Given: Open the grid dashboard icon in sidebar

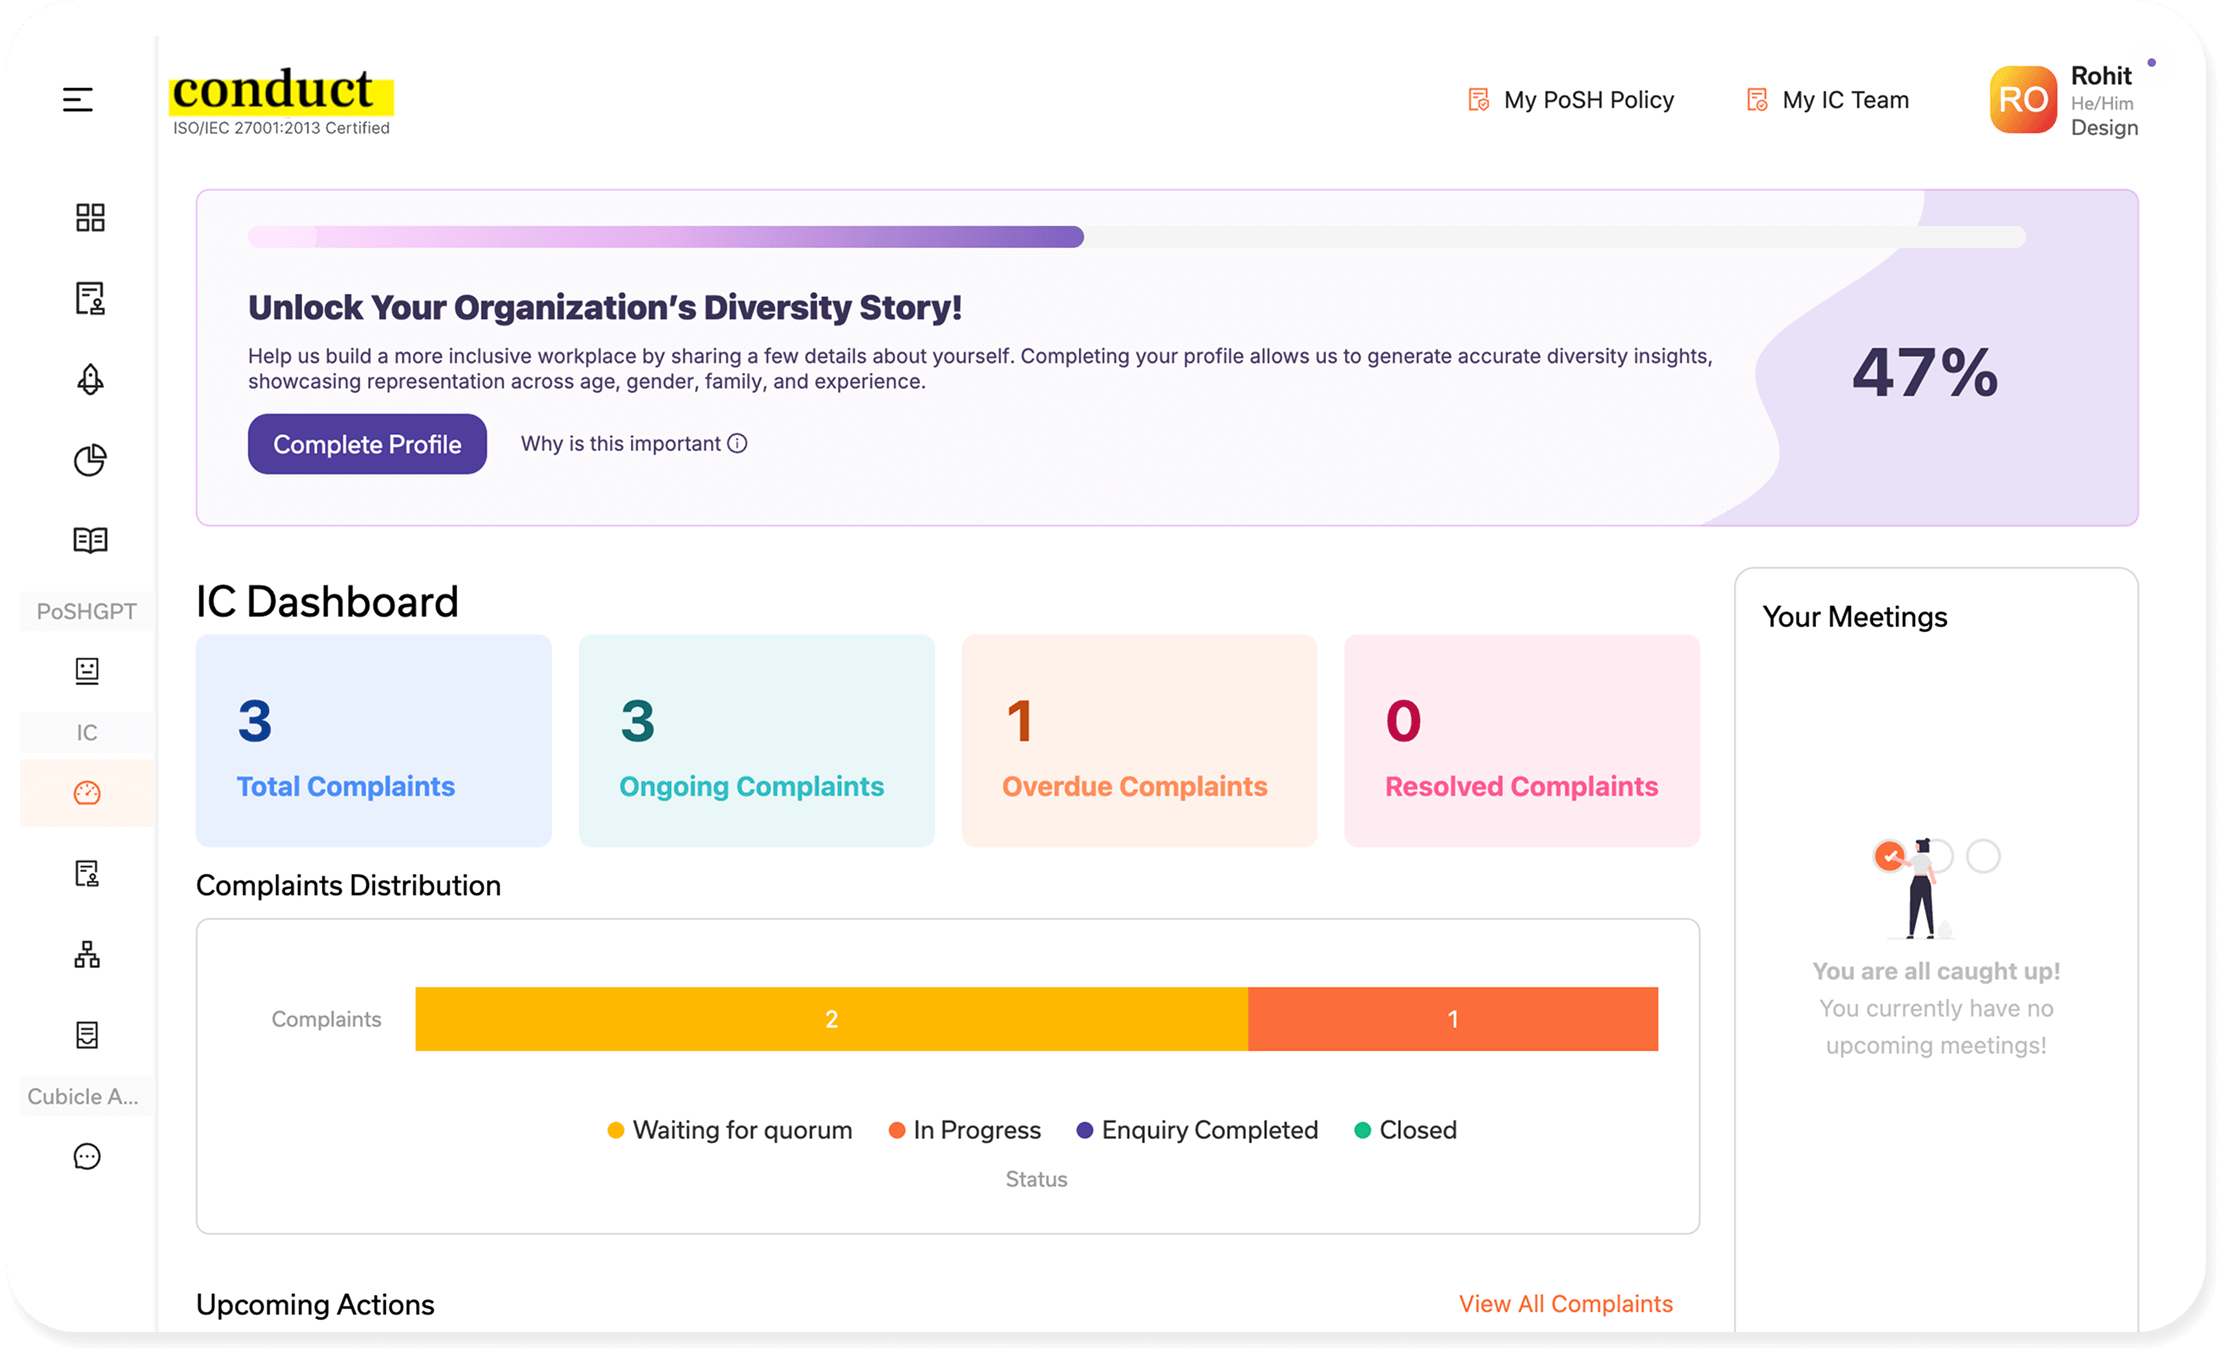Looking at the screenshot, I should (x=90, y=217).
